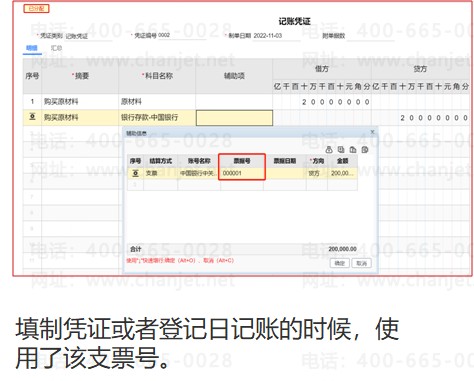Click the 结算方式 column header

[x=160, y=161]
